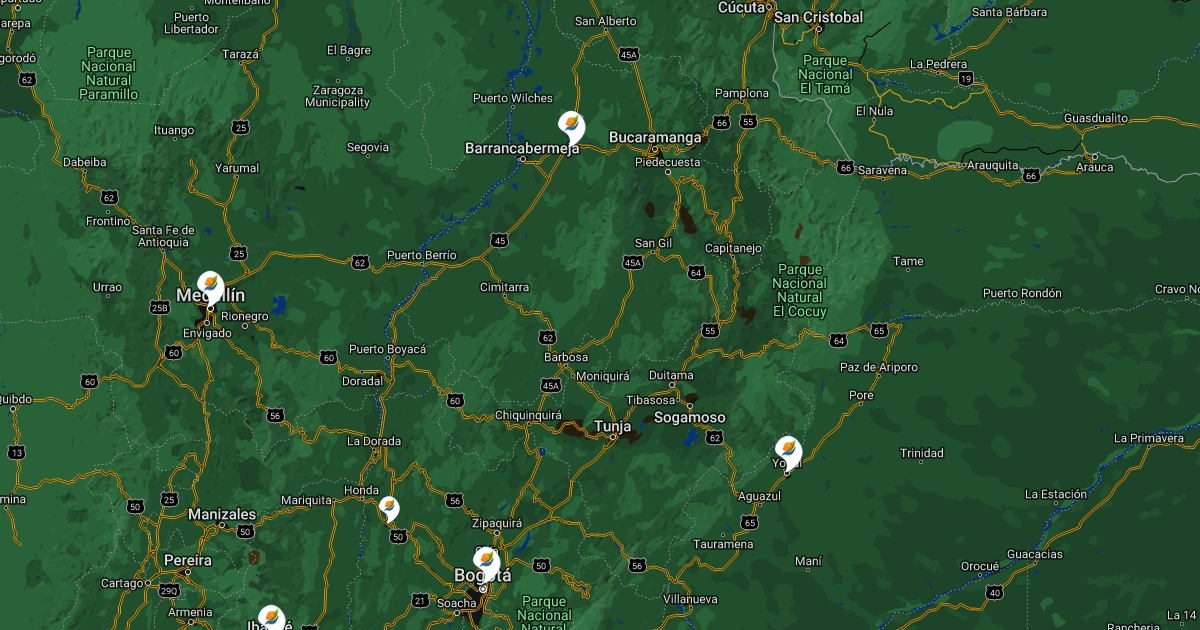Select the map marker near Barrancabermeja
Image resolution: width=1200 pixels, height=630 pixels.
click(572, 129)
